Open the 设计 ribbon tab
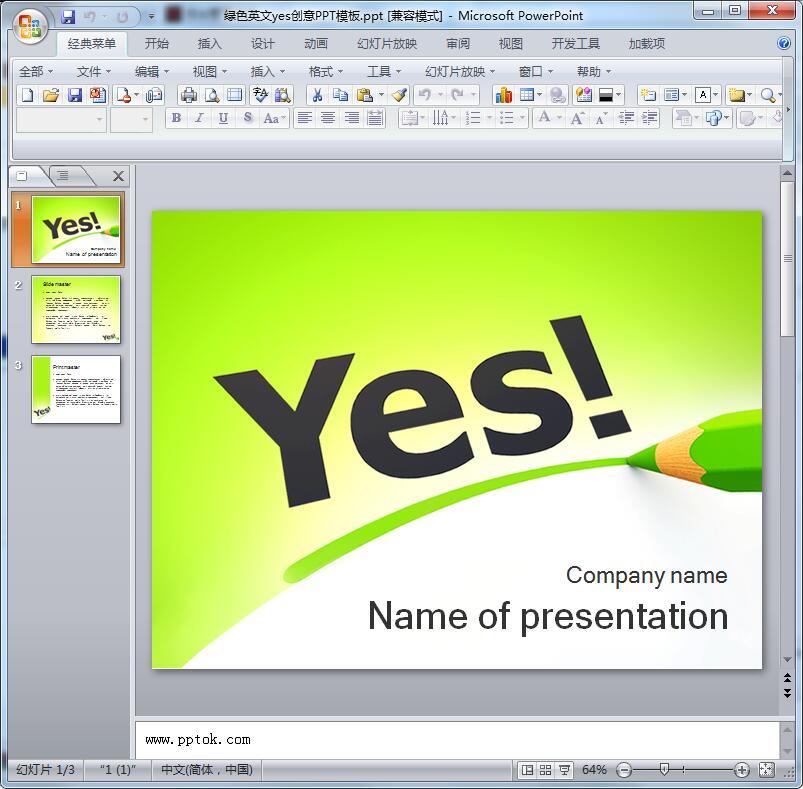 [263, 44]
